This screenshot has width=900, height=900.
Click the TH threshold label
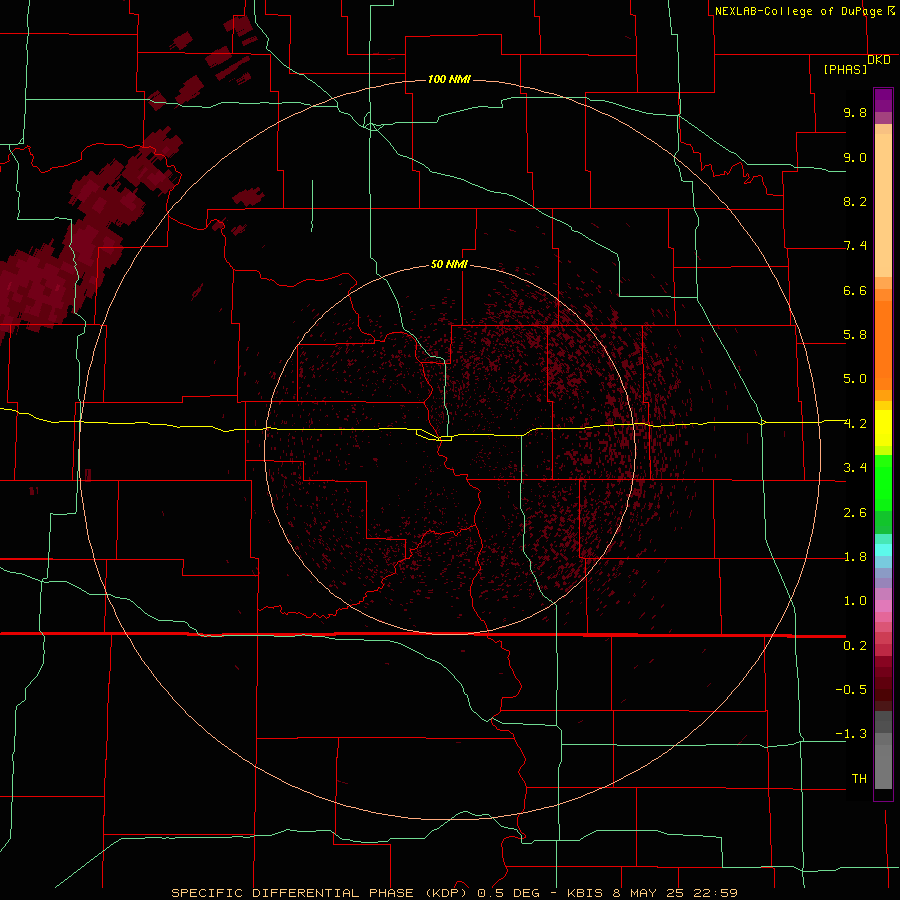(859, 779)
